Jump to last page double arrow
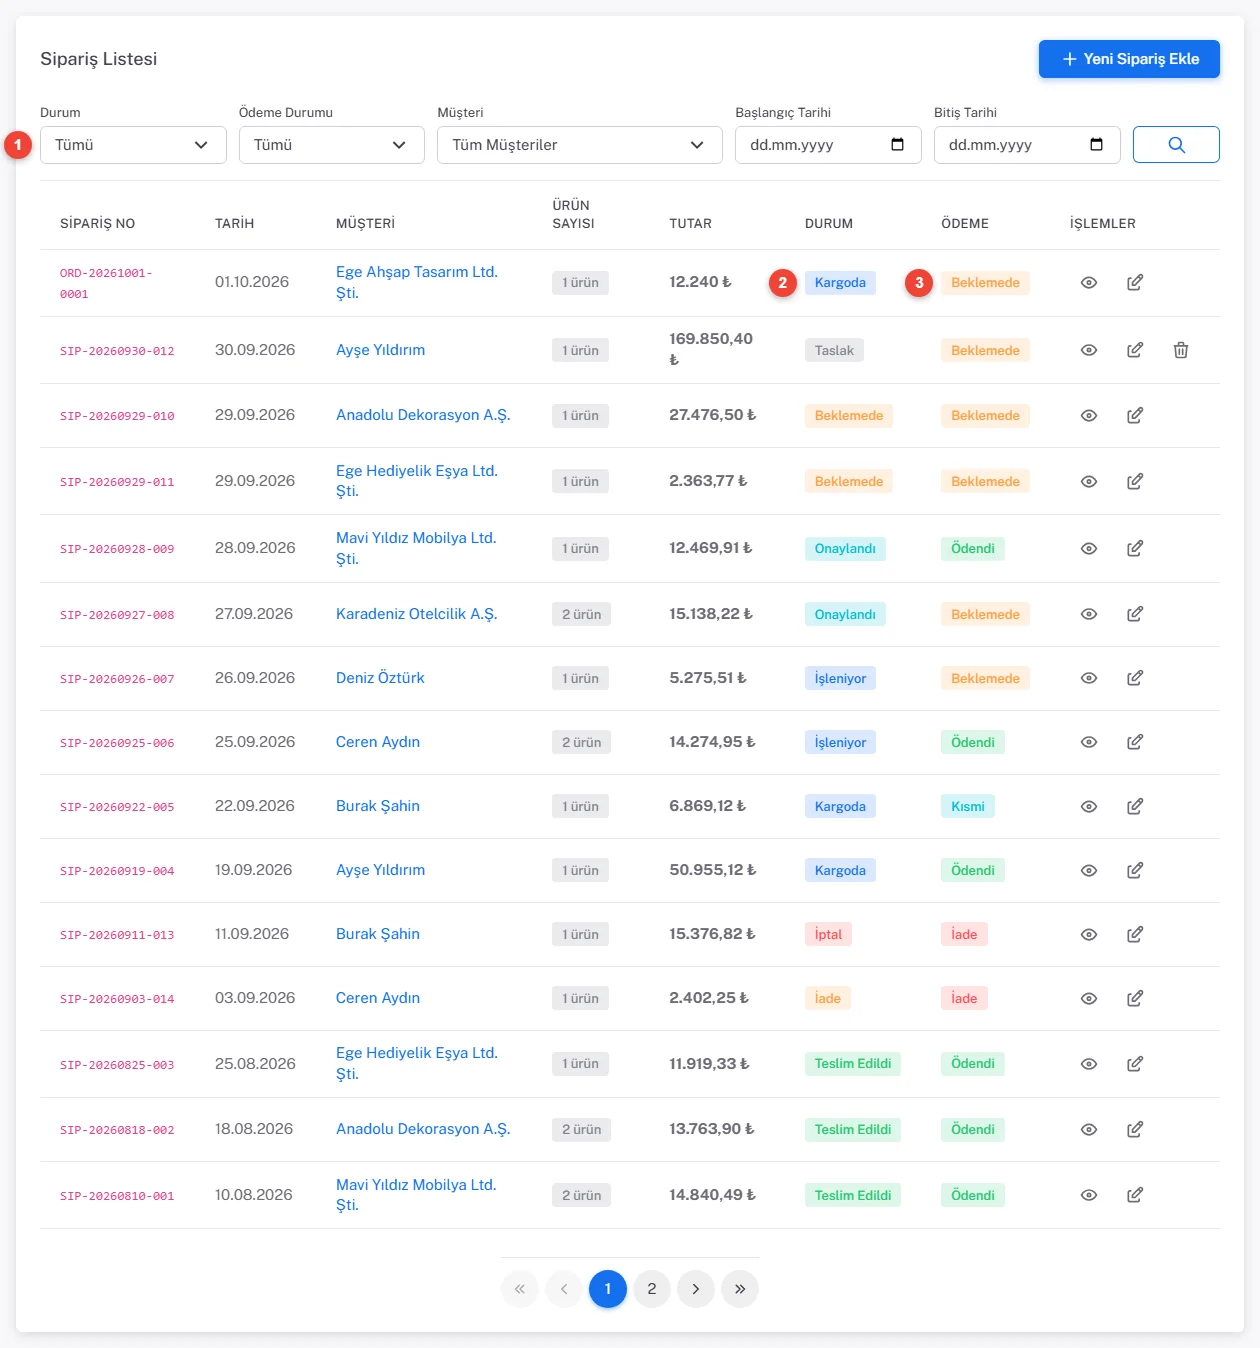Image resolution: width=1260 pixels, height=1348 pixels. point(740,1289)
